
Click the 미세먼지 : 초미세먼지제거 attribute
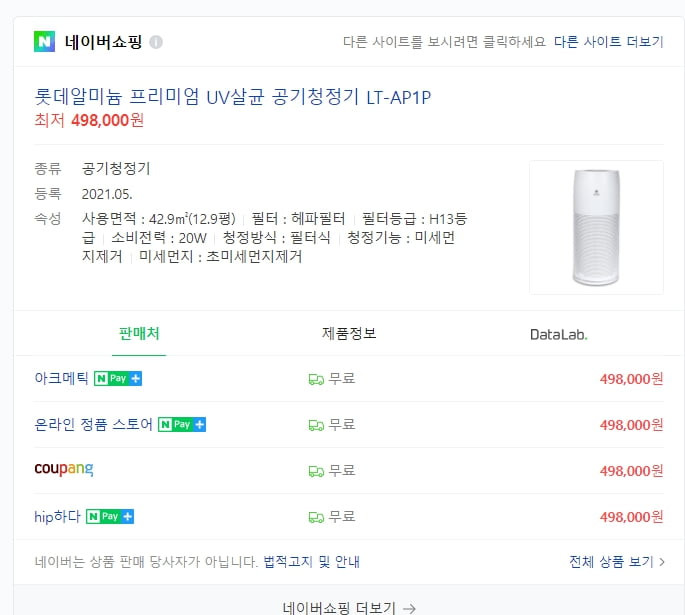click(220, 256)
